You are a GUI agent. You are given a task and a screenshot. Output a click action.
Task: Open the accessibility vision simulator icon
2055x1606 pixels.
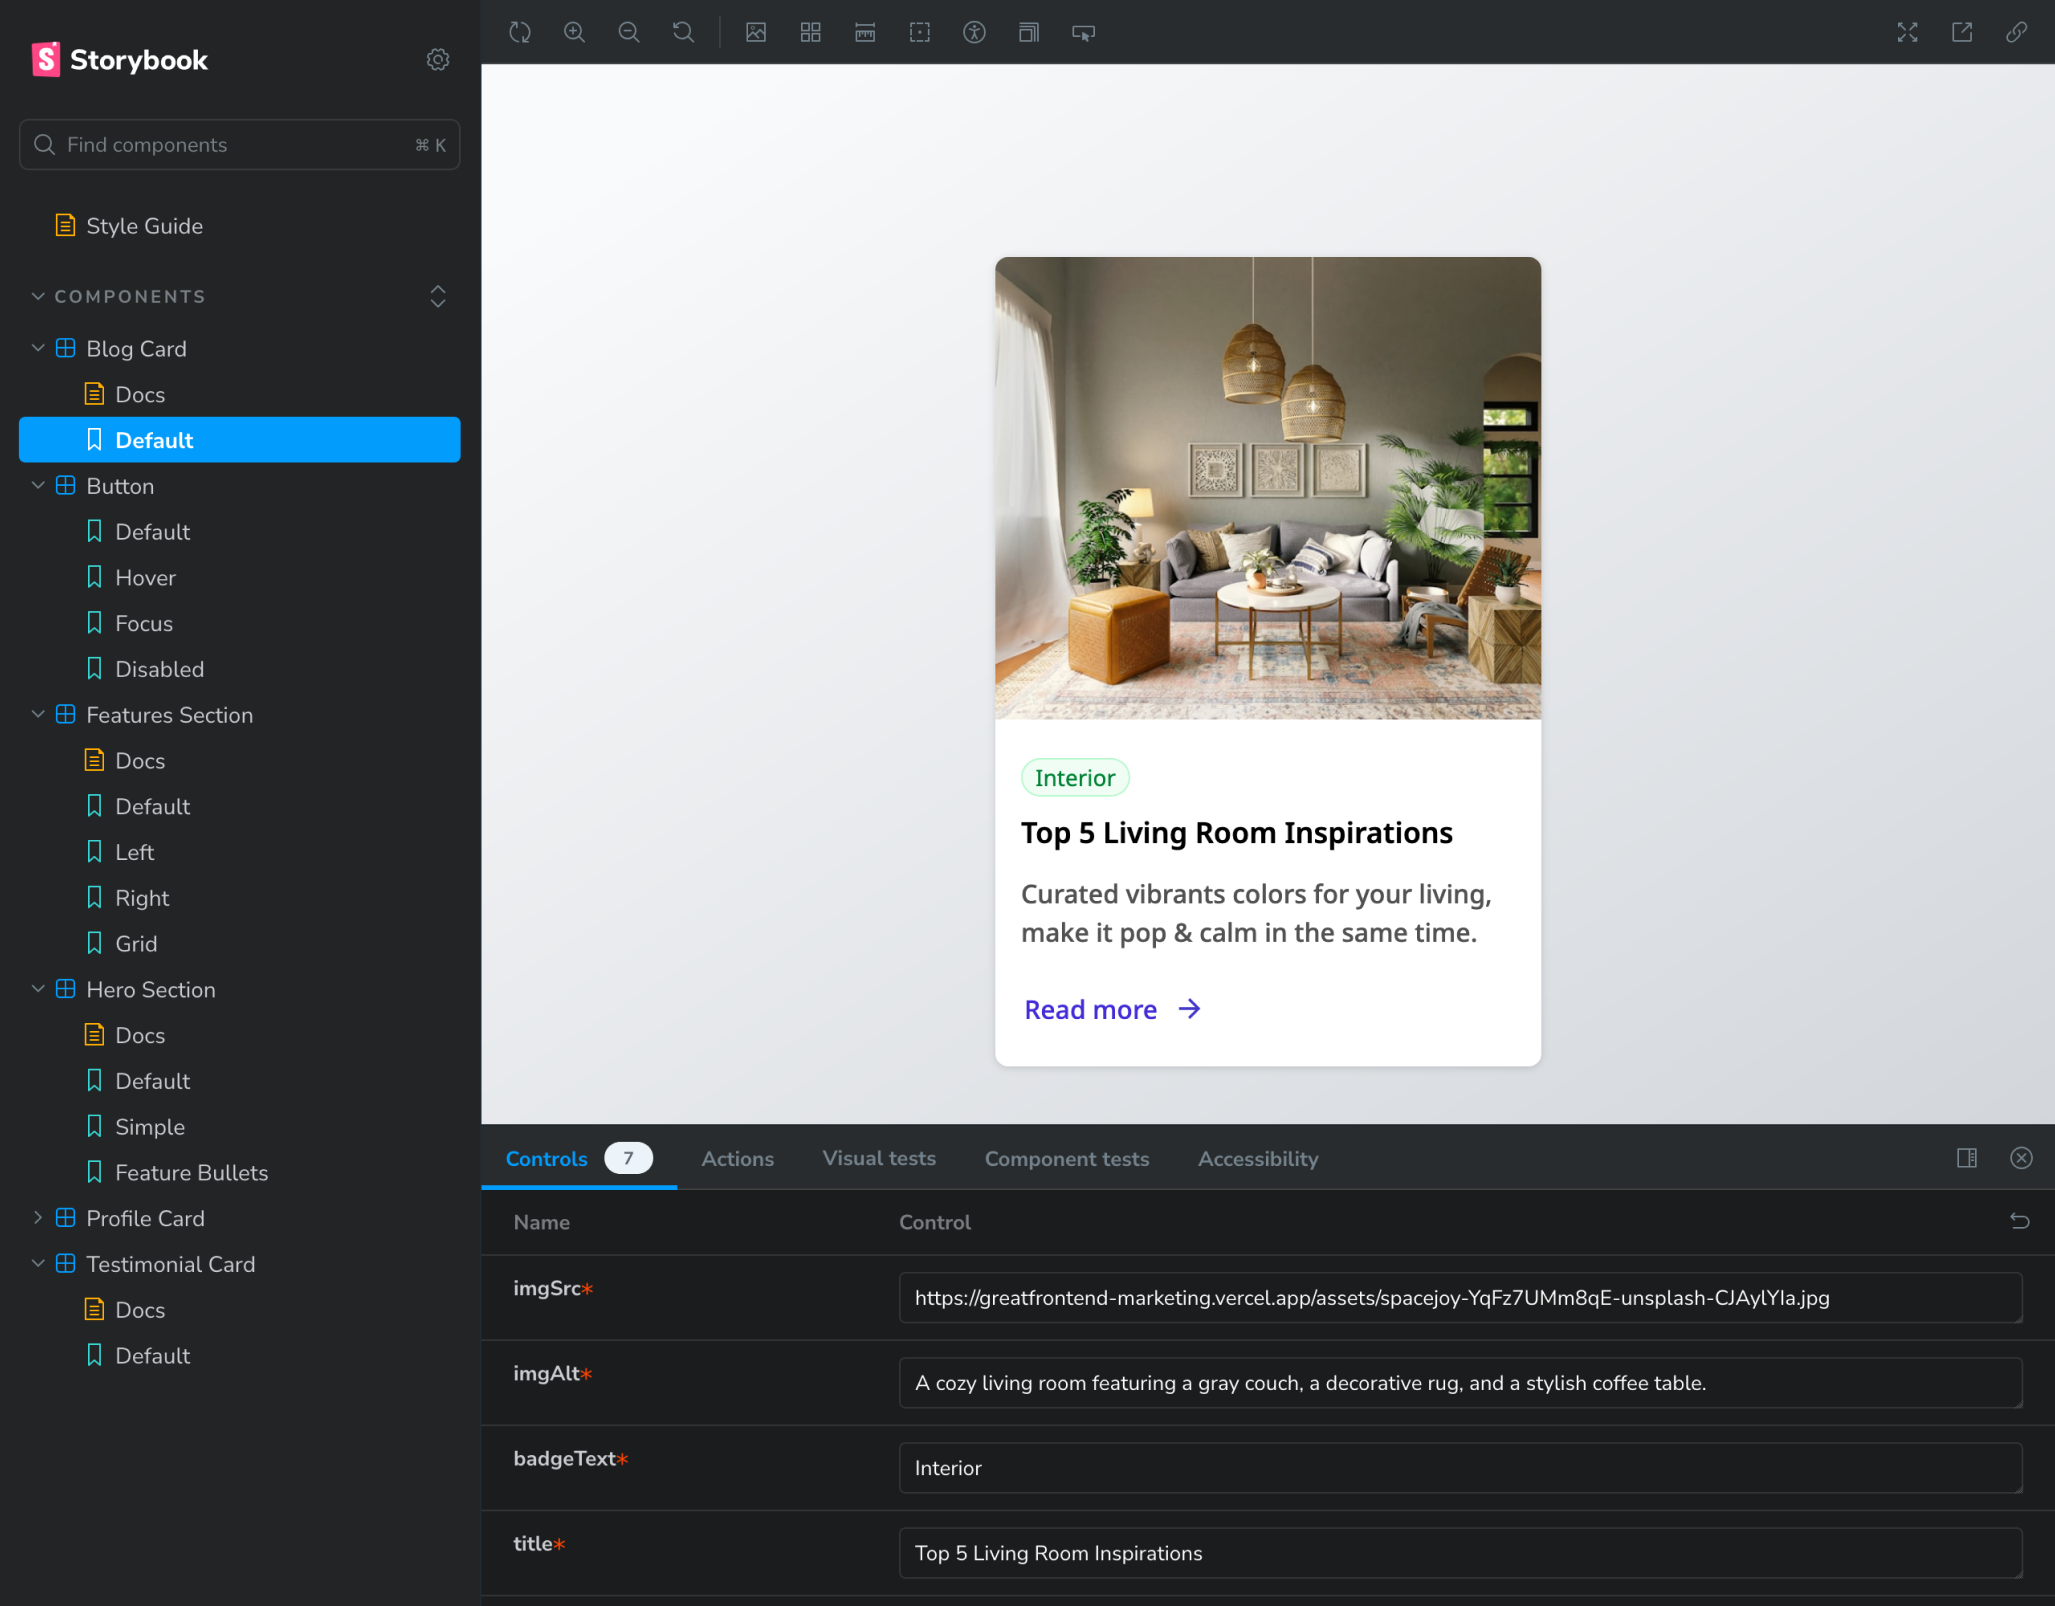pos(974,32)
